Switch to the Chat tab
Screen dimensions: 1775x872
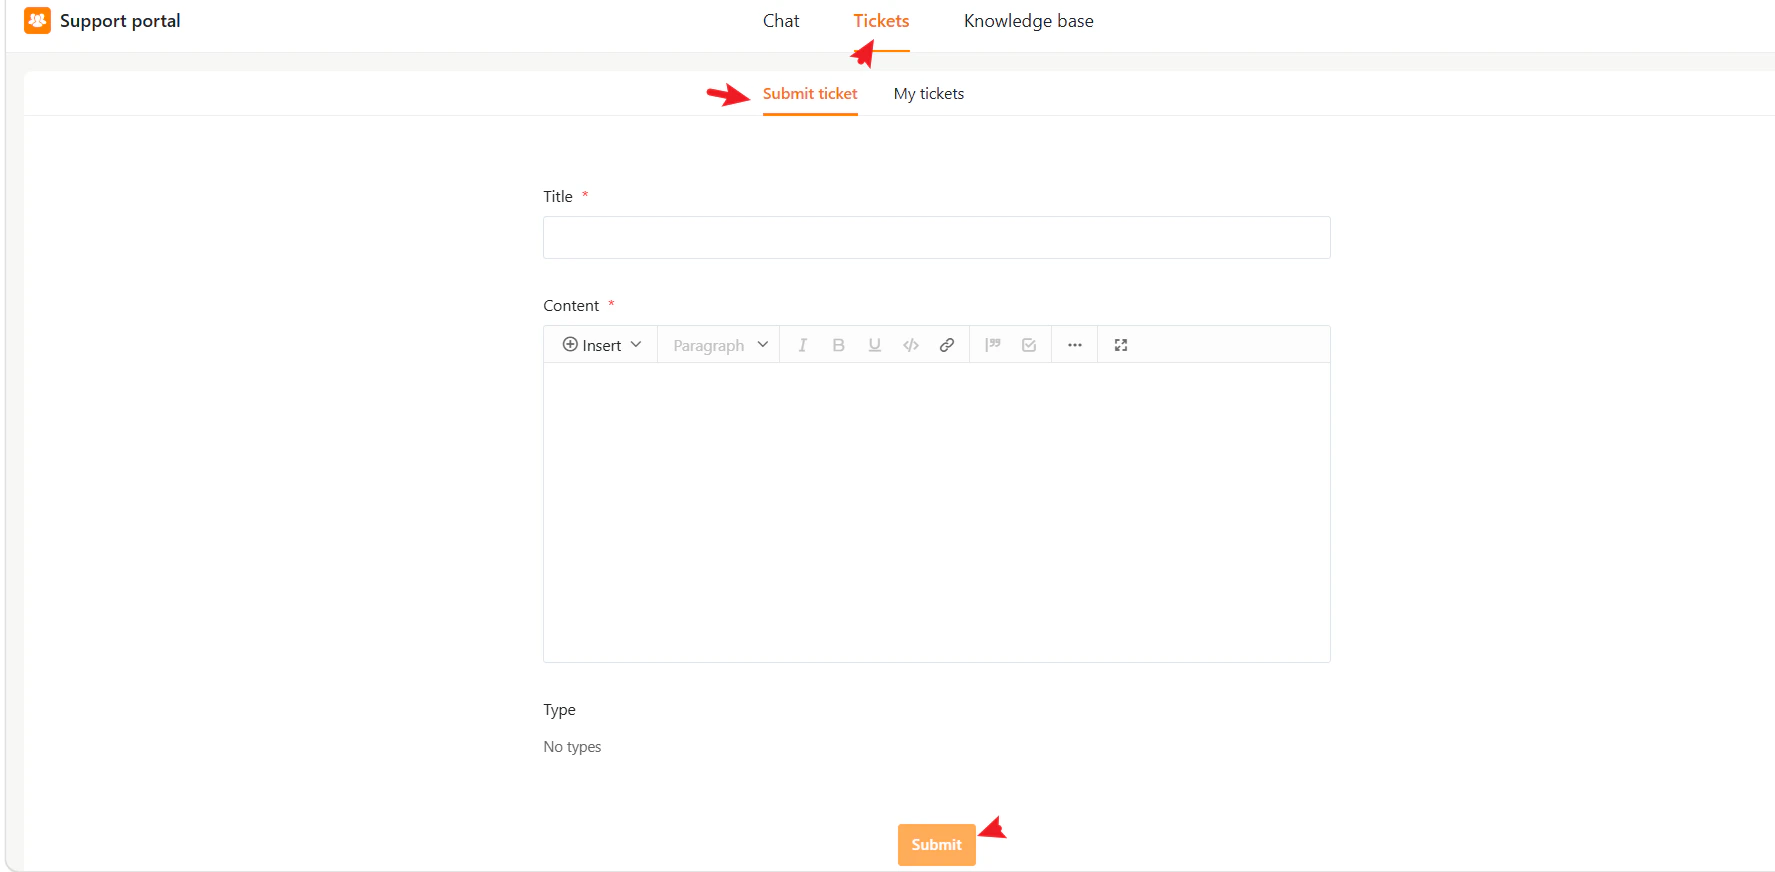pyautogui.click(x=781, y=21)
